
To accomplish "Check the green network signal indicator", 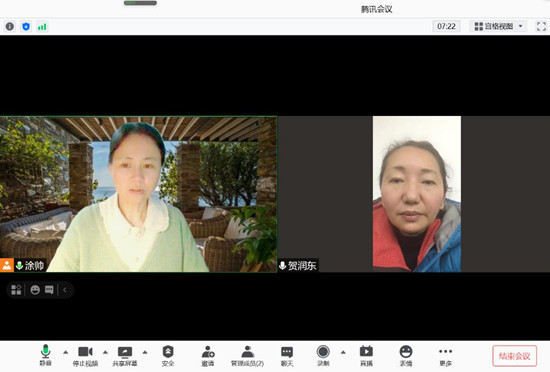I will click(42, 27).
